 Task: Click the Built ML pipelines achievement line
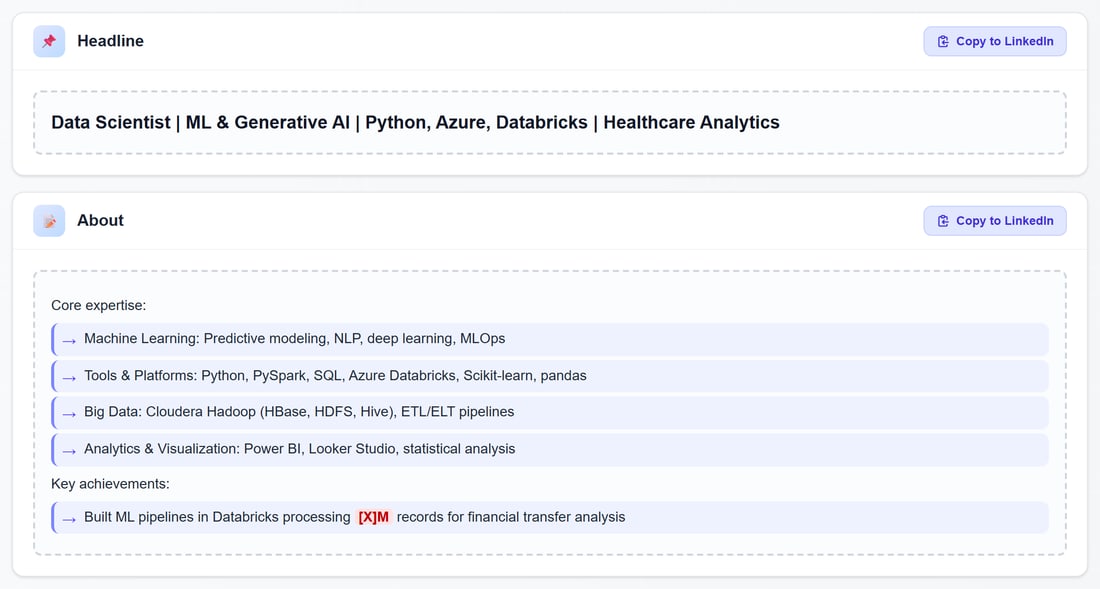550,517
